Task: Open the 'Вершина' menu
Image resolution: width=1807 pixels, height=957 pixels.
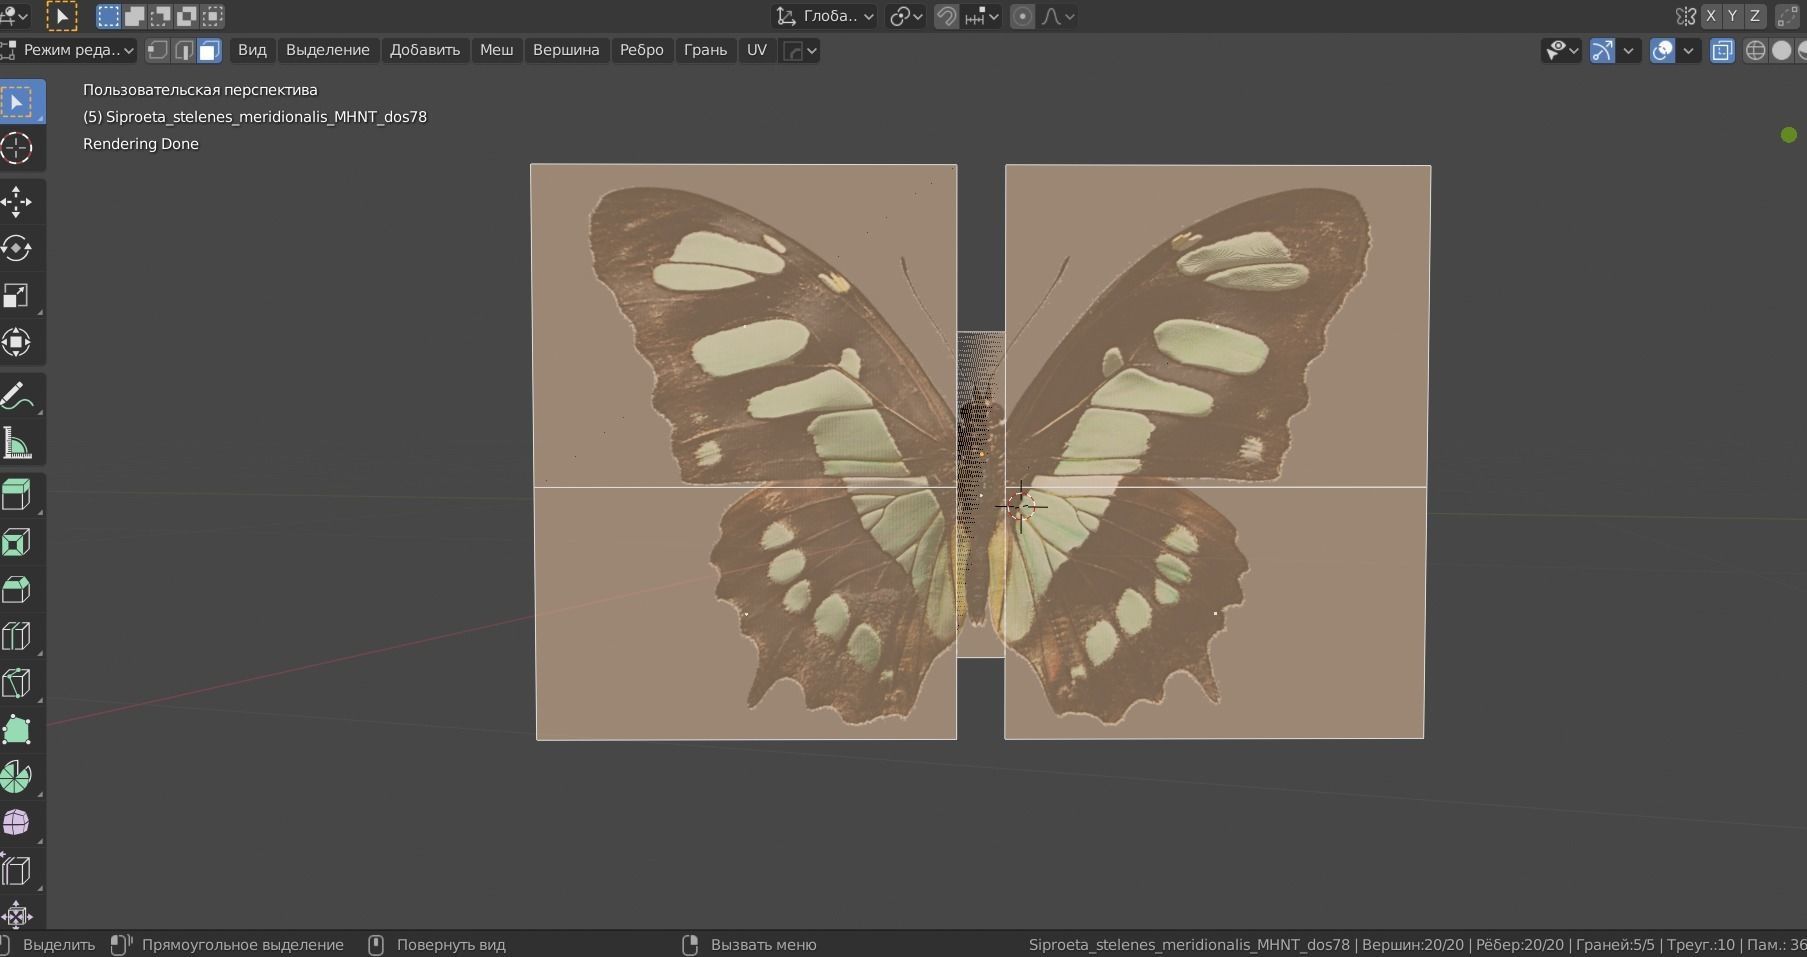Action: (566, 50)
